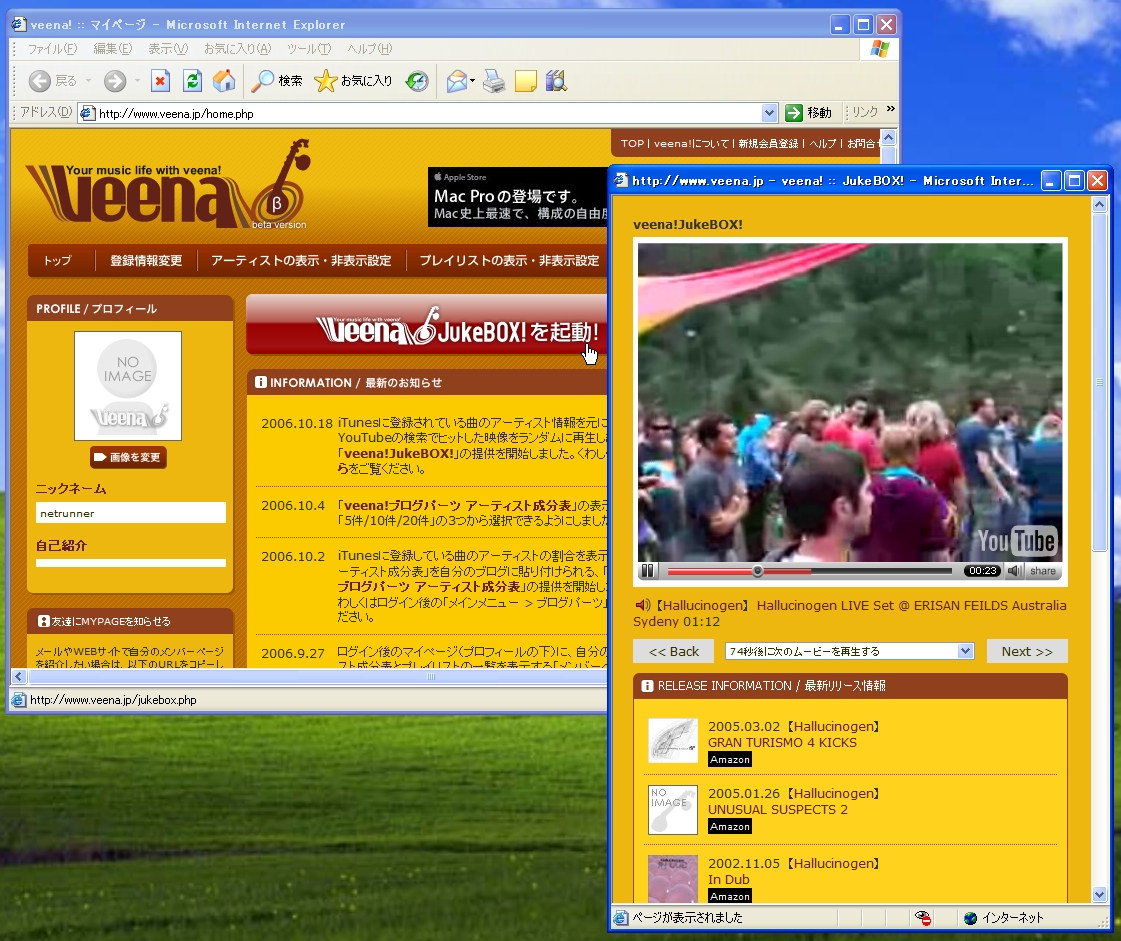Click the 登録情報変更 navigation tab

pyautogui.click(x=146, y=260)
